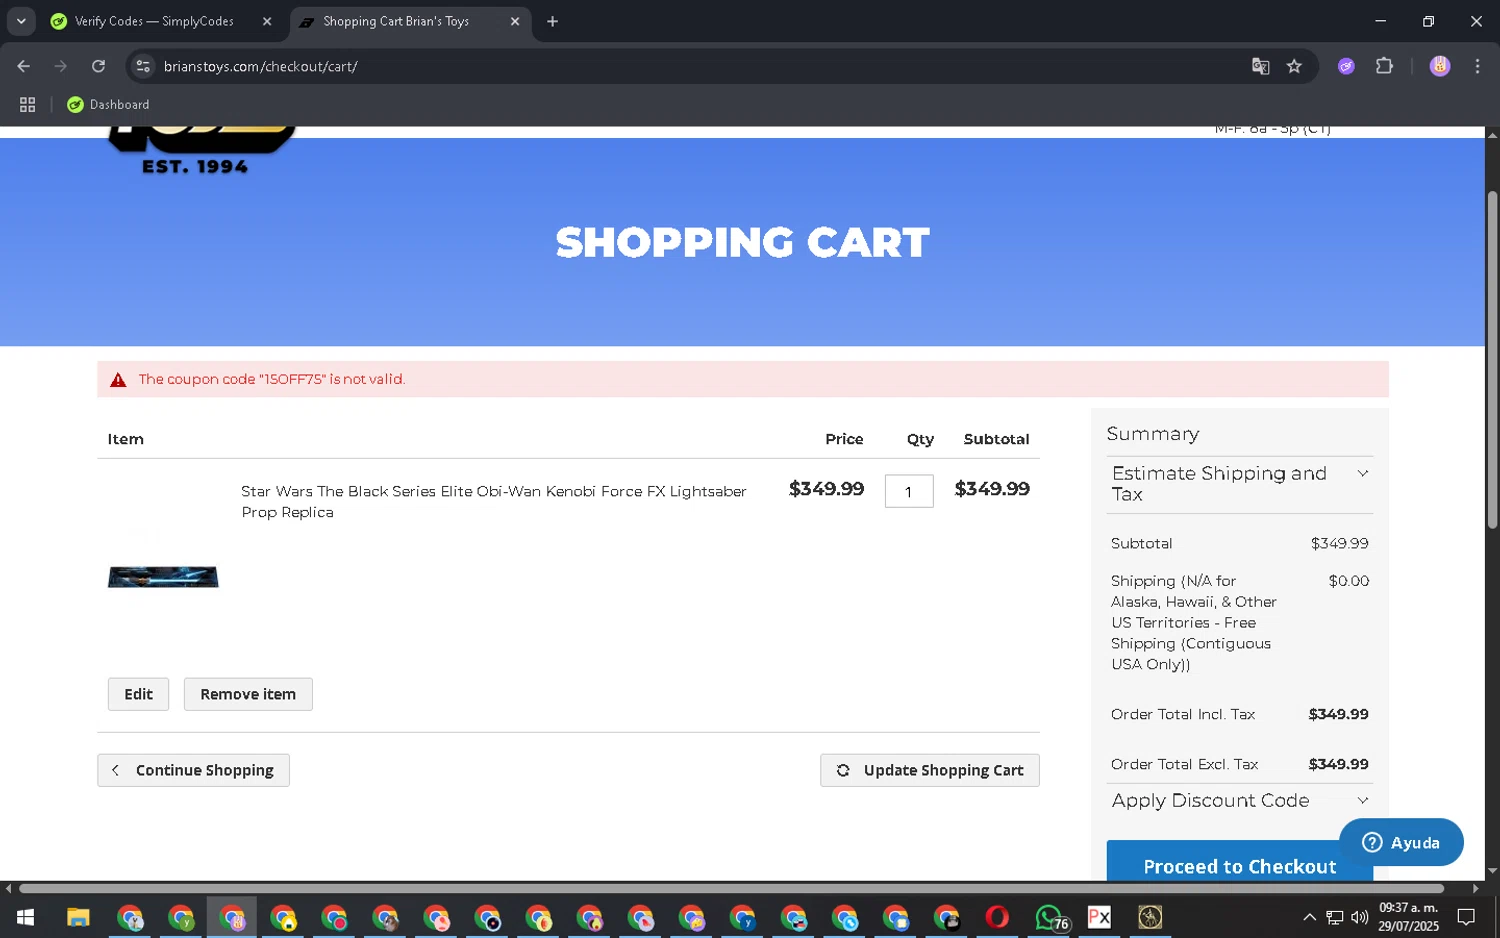Expand Estimate Shipping and Tax section
Image resolution: width=1500 pixels, height=938 pixels.
click(x=1239, y=483)
